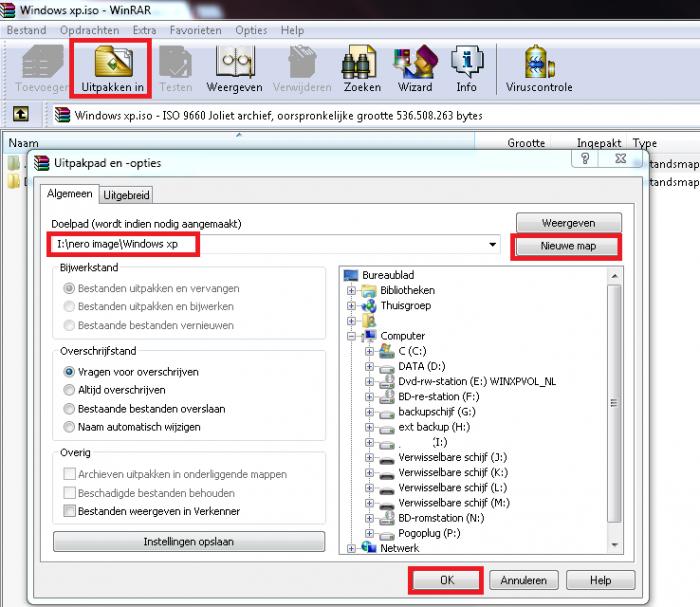Viewport: 700px width, 607px height.
Task: Select ext backup (H:) drive
Action: (x=434, y=427)
